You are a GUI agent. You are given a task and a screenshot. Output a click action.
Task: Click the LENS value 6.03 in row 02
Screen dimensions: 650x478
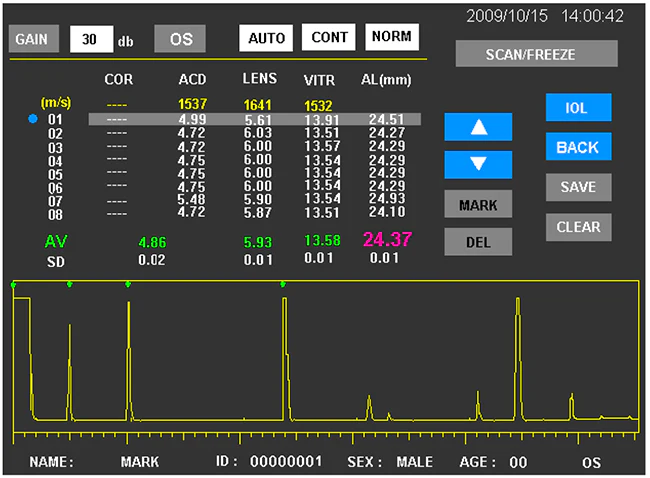point(257,133)
